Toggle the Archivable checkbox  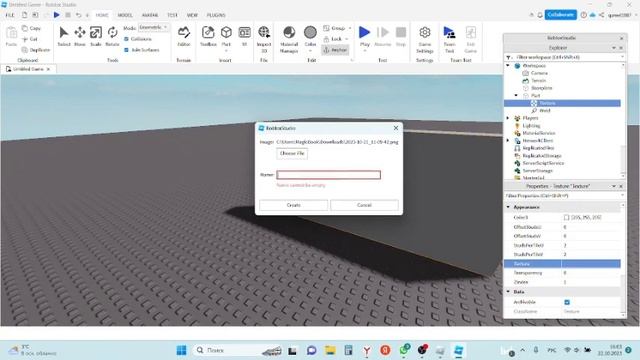pos(567,302)
